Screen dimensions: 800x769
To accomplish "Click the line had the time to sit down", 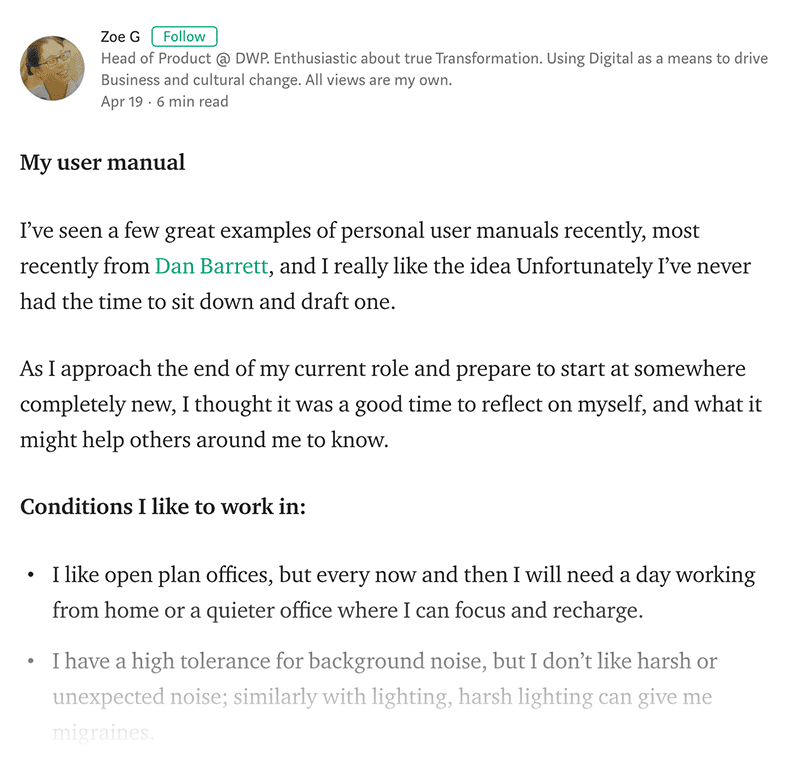I will tap(208, 302).
